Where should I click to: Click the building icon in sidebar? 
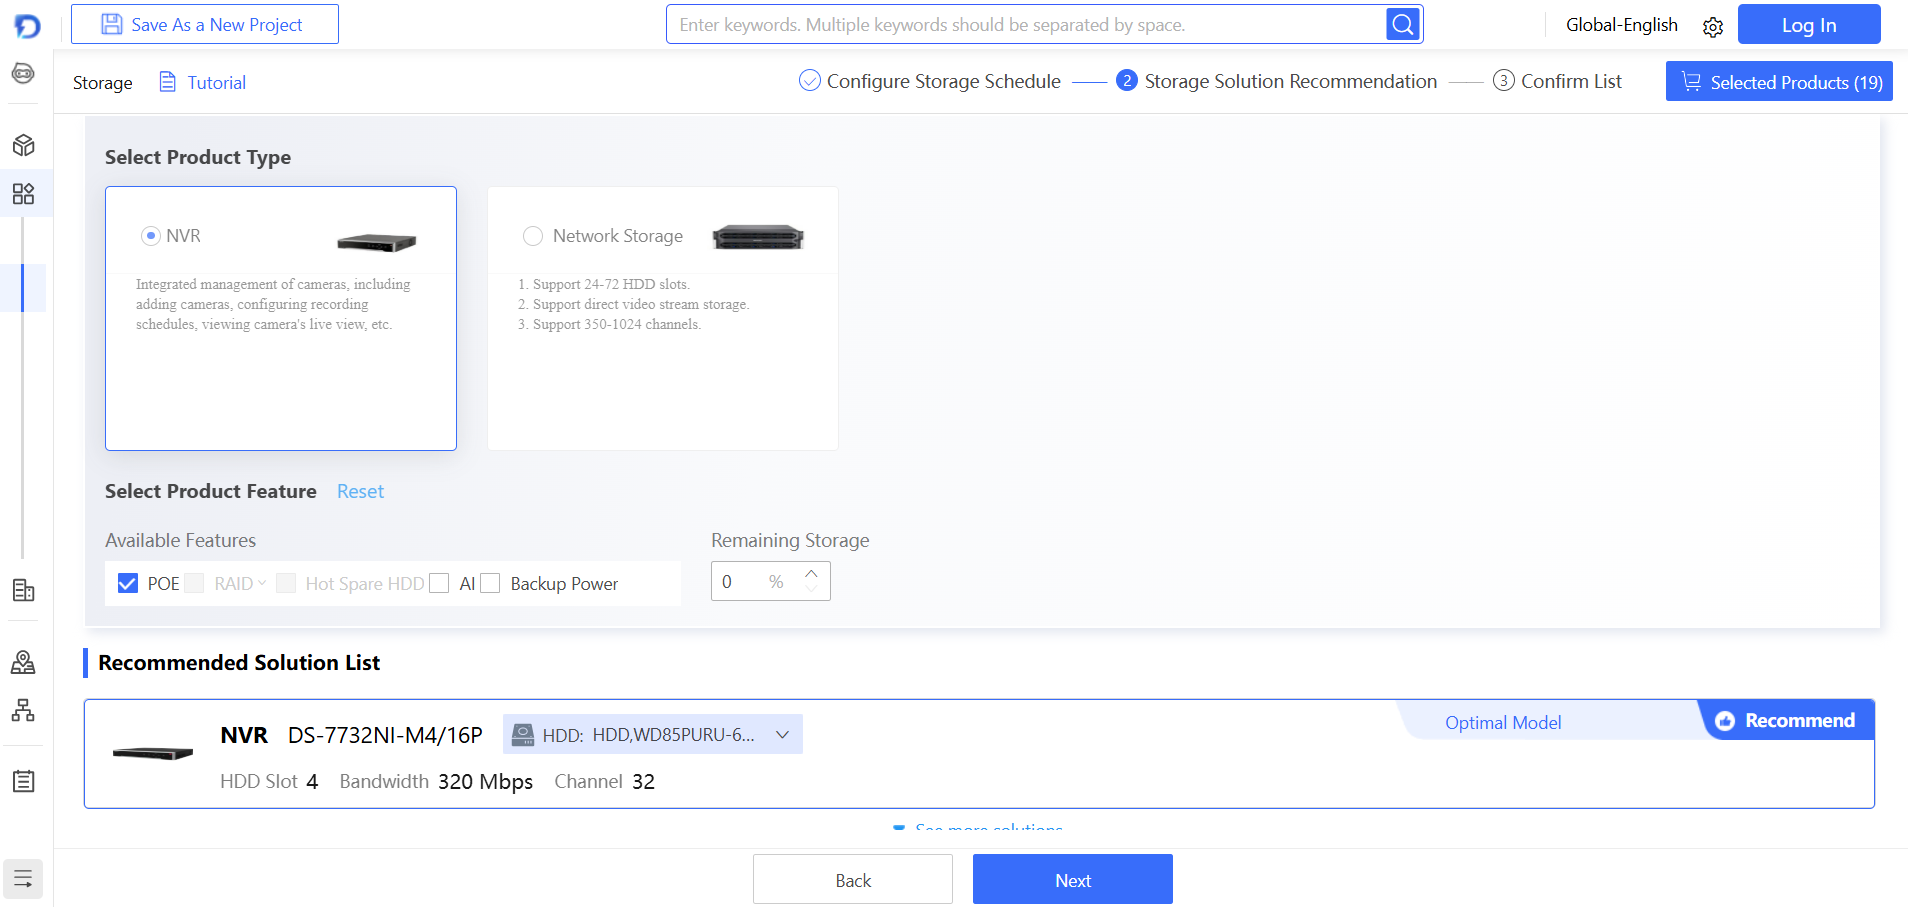24,590
